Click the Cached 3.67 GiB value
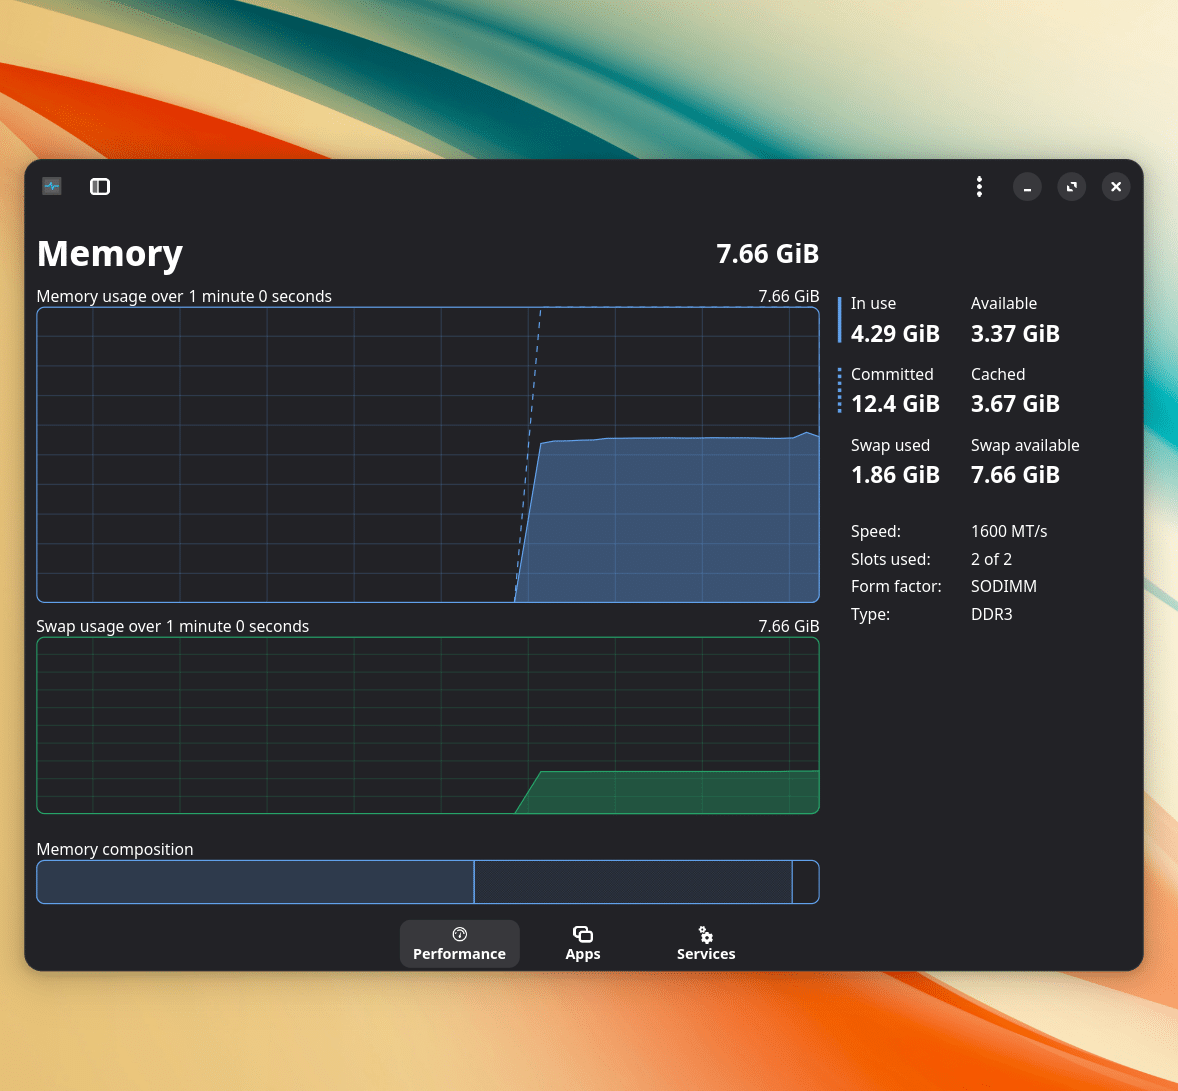The image size is (1178, 1091). (x=1015, y=404)
